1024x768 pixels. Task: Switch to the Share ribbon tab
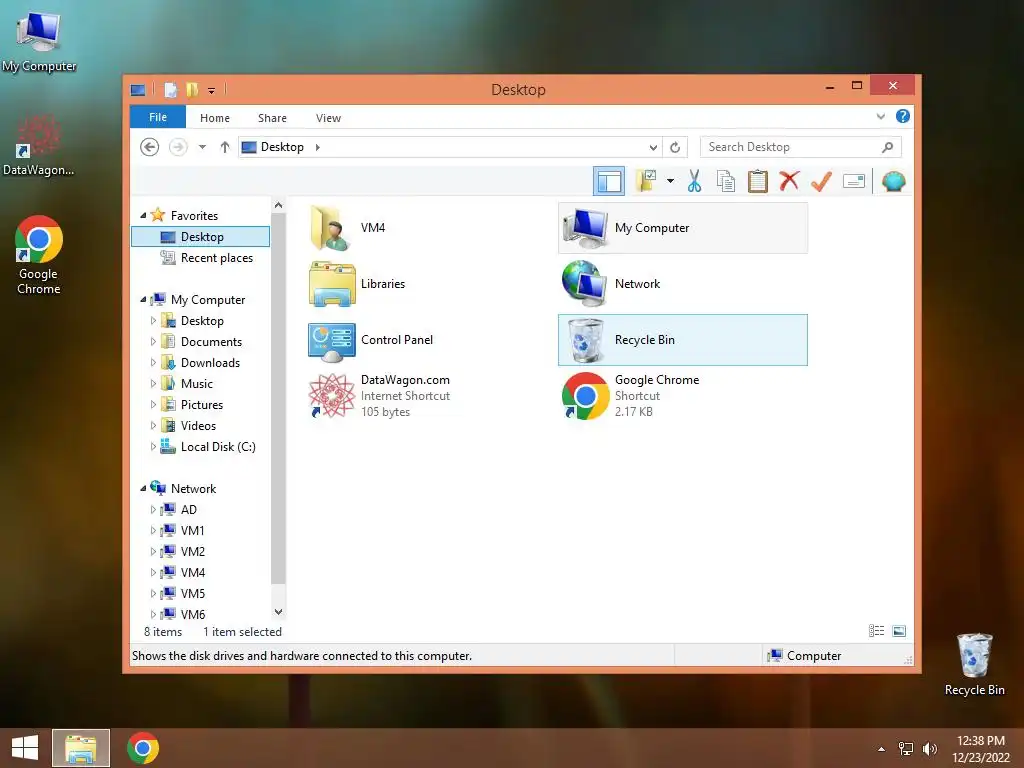pos(272,118)
